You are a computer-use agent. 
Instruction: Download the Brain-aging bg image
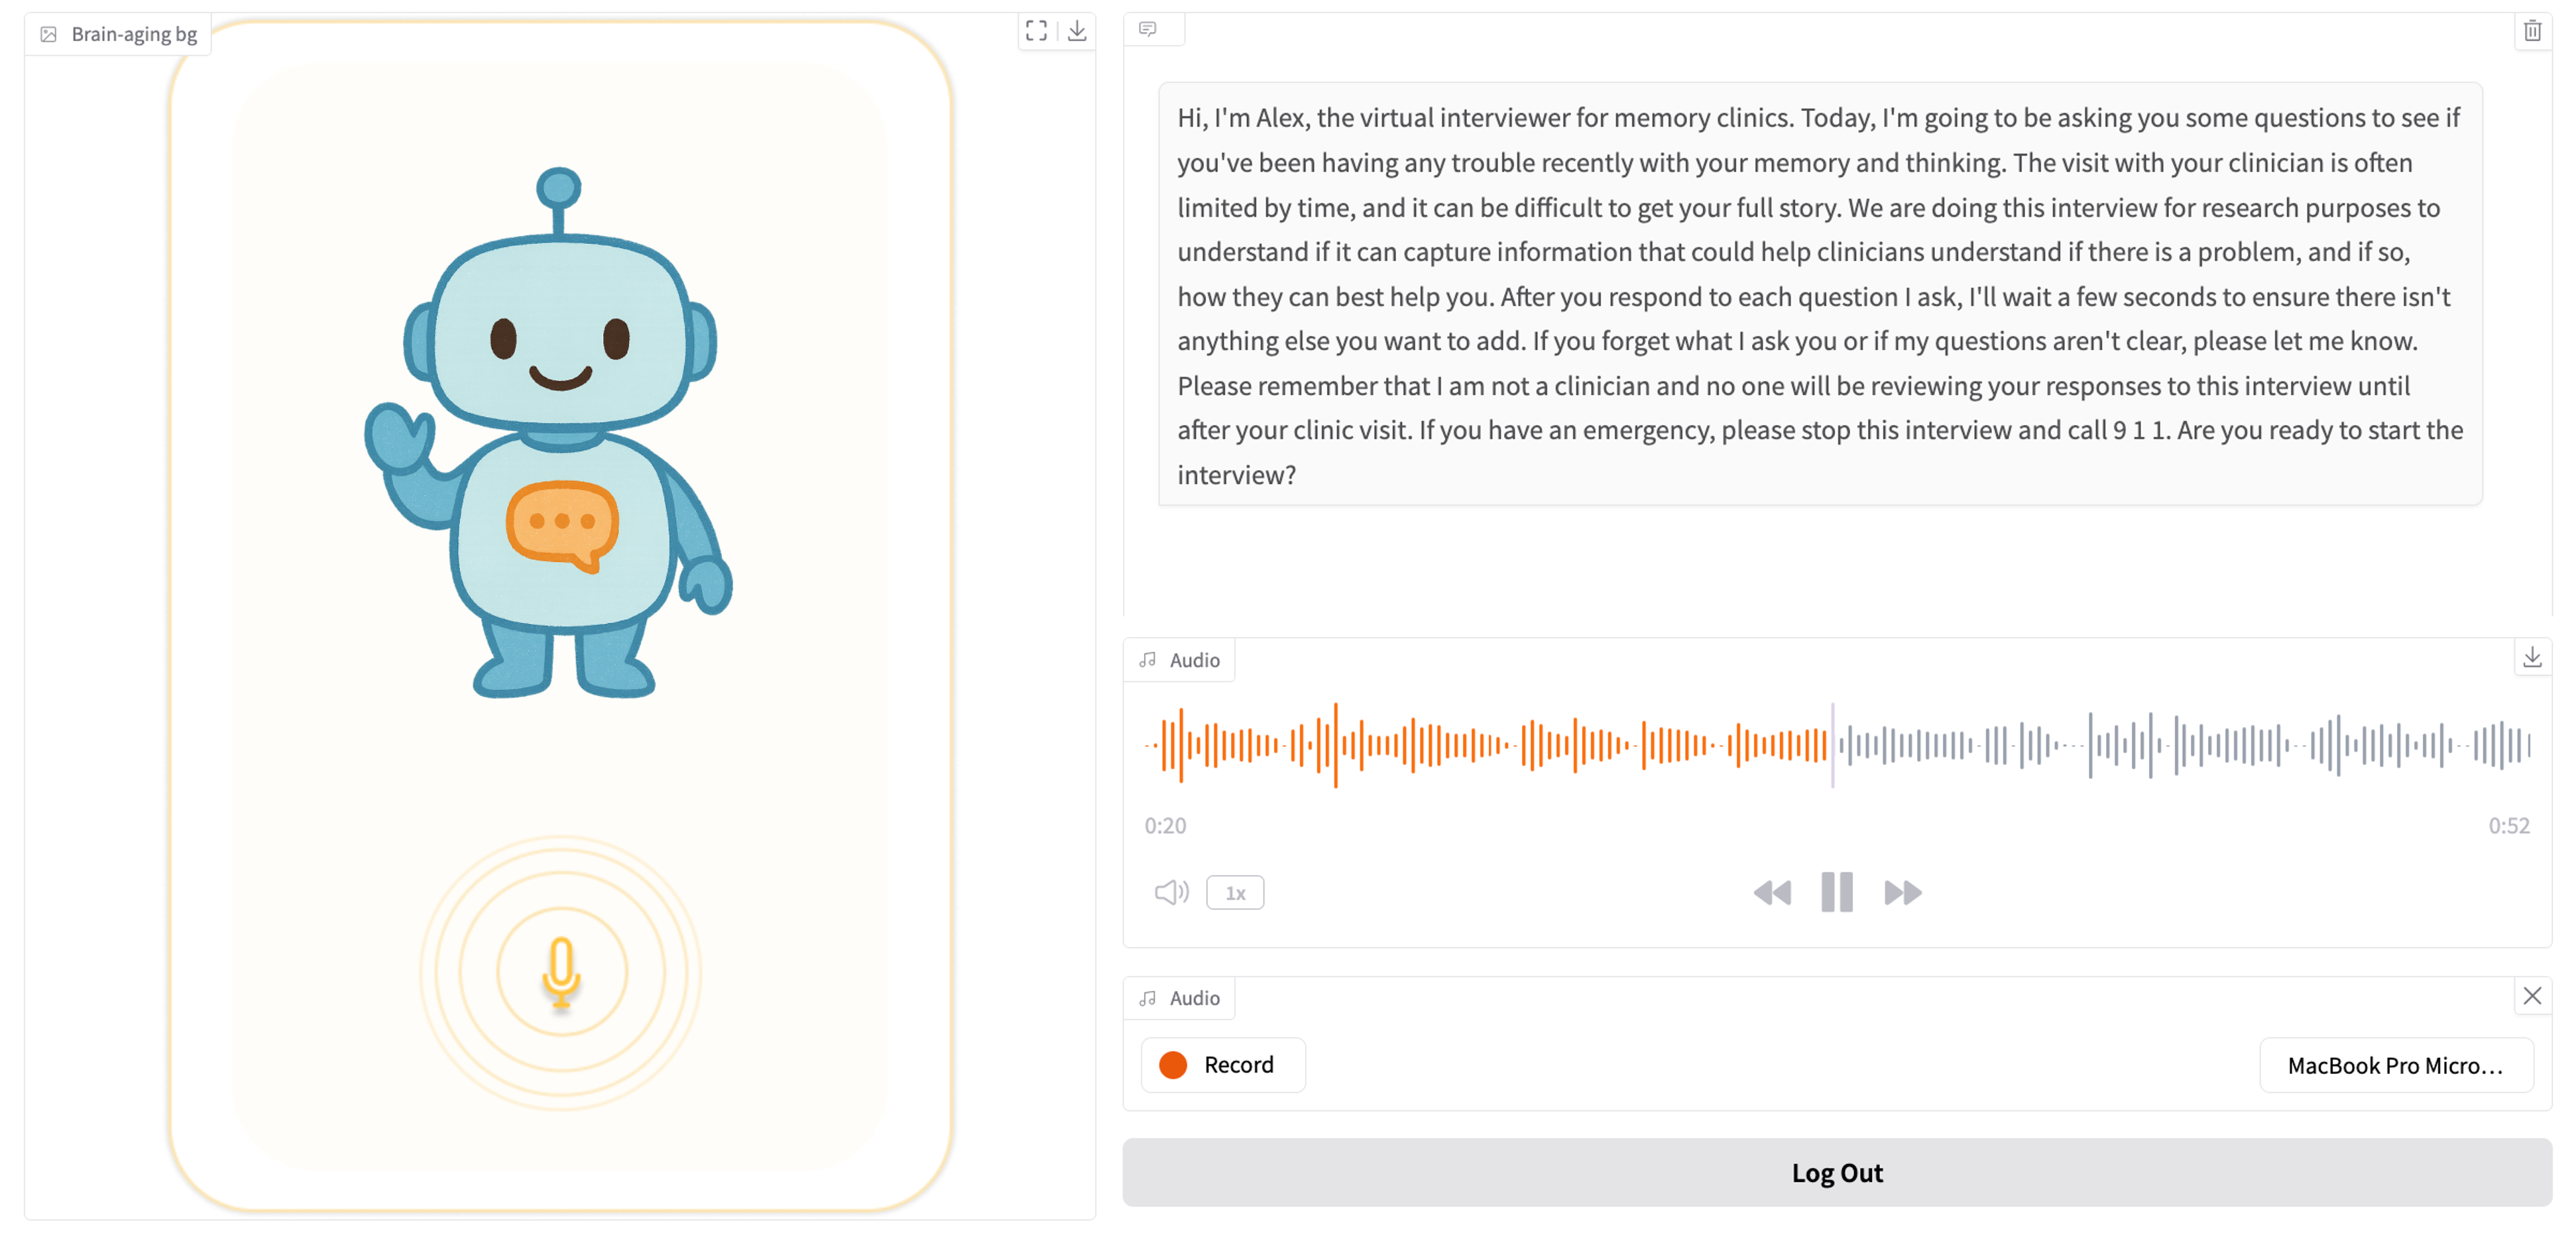pyautogui.click(x=1077, y=31)
